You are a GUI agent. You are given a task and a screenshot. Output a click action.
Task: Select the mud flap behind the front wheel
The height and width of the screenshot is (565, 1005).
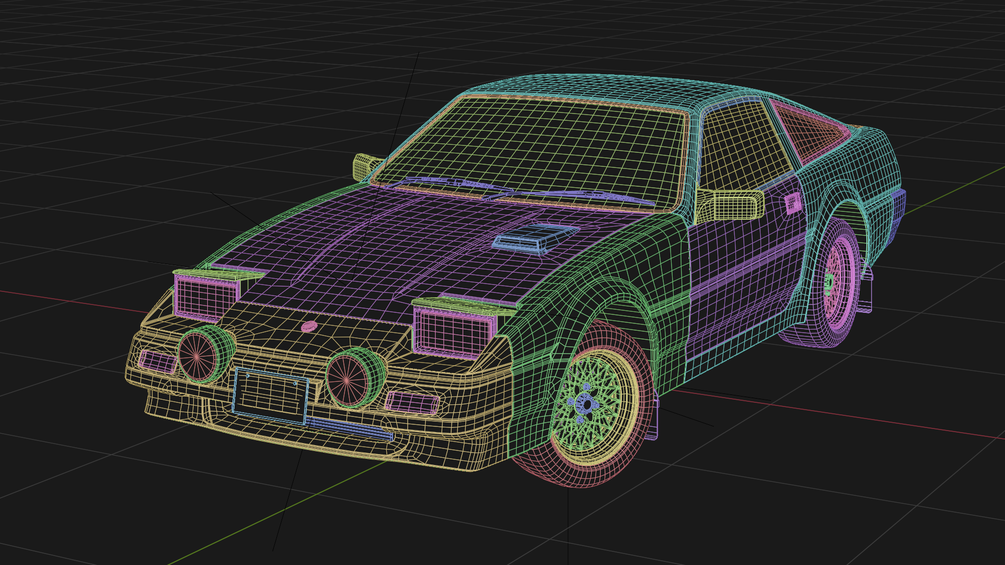pos(654,416)
